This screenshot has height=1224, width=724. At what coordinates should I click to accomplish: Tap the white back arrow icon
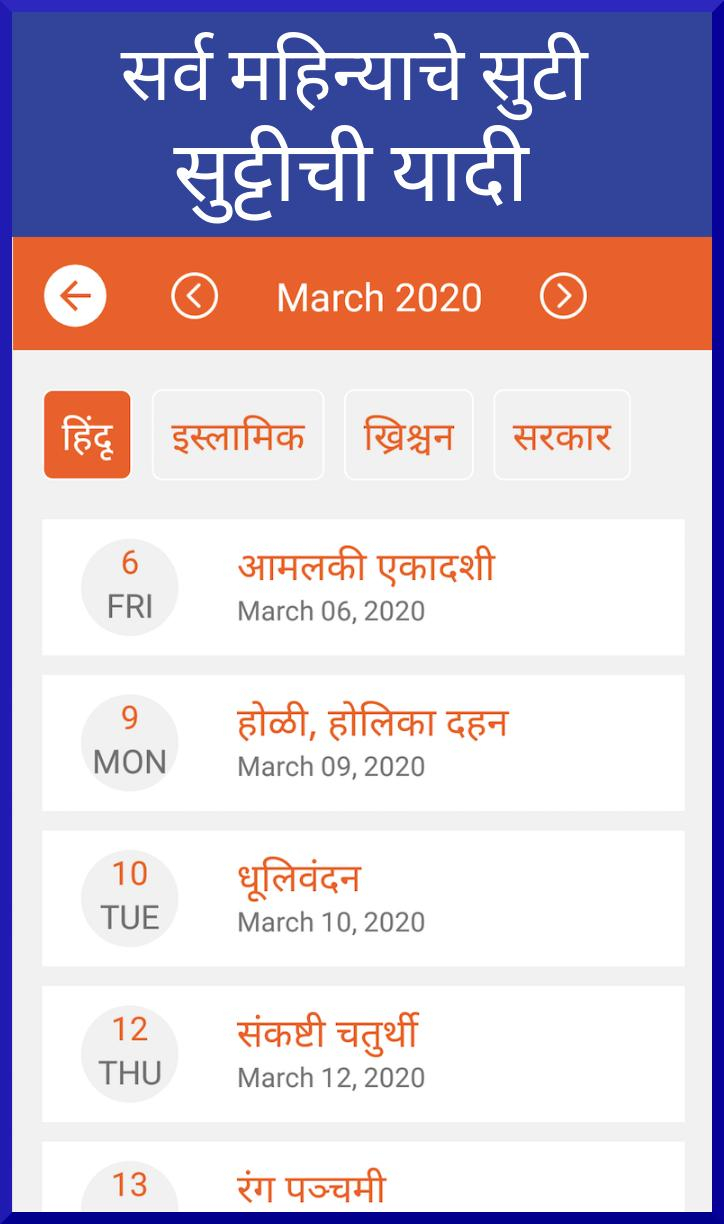75,296
